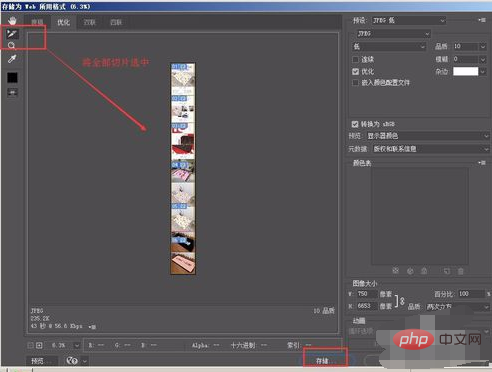Click the 品质 quality value field
The width and height of the screenshot is (492, 372).
[466, 46]
